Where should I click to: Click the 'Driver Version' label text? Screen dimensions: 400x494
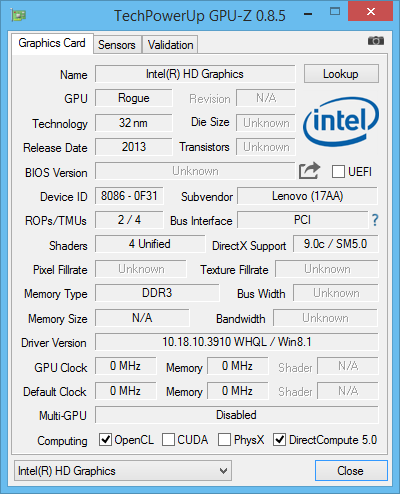54,343
